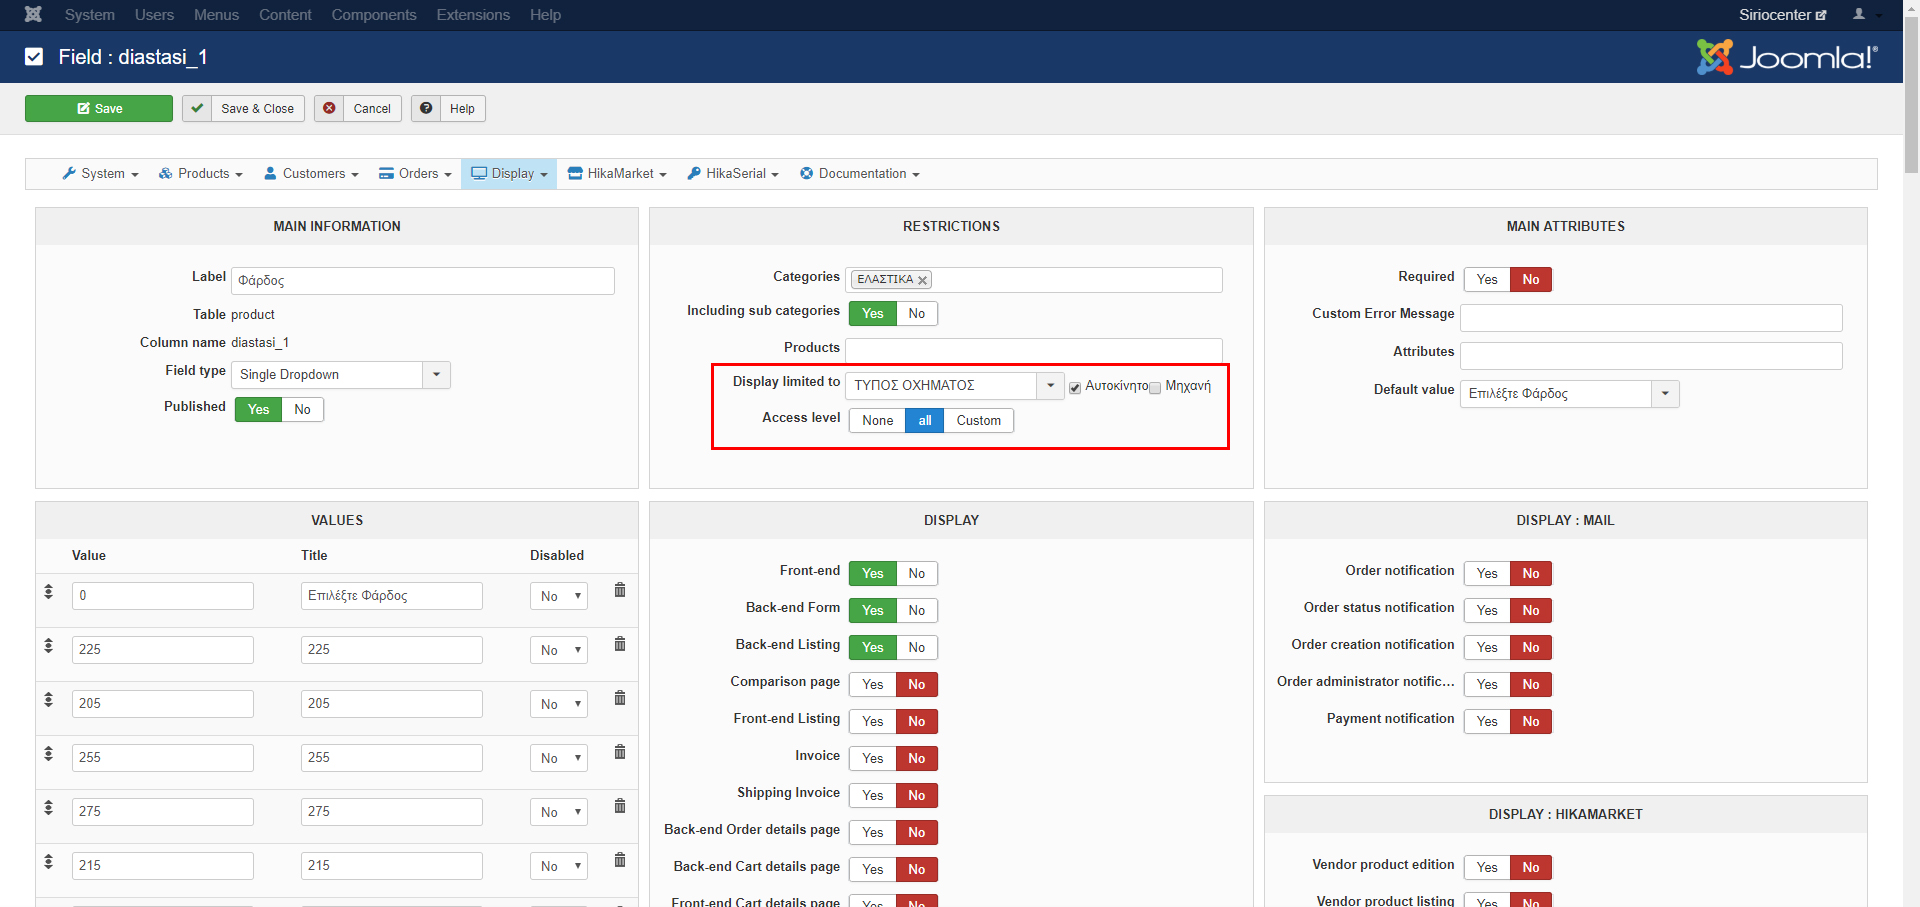
Task: Click the Help question mark icon
Action: [x=426, y=109]
